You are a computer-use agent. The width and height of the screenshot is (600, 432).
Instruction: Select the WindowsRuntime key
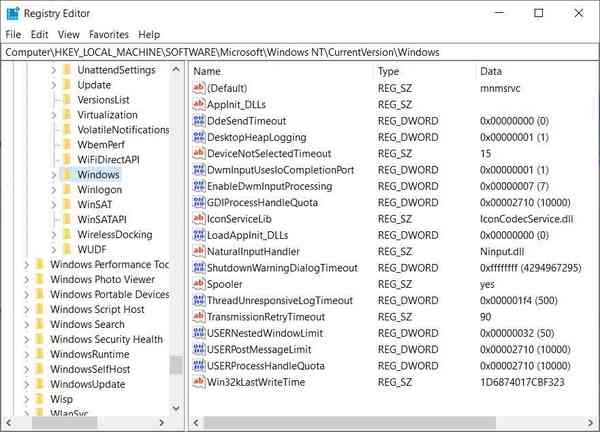pos(90,354)
